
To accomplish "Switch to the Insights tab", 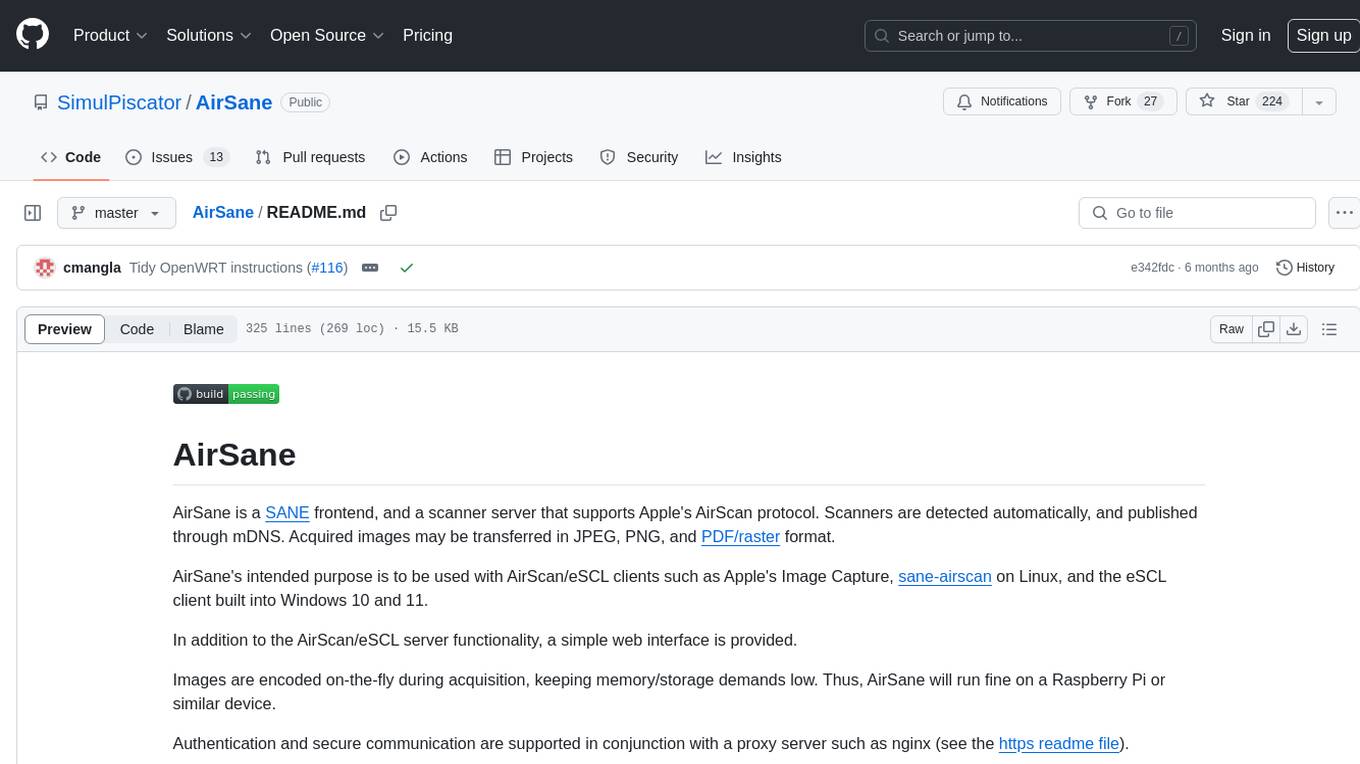I will click(x=743, y=157).
